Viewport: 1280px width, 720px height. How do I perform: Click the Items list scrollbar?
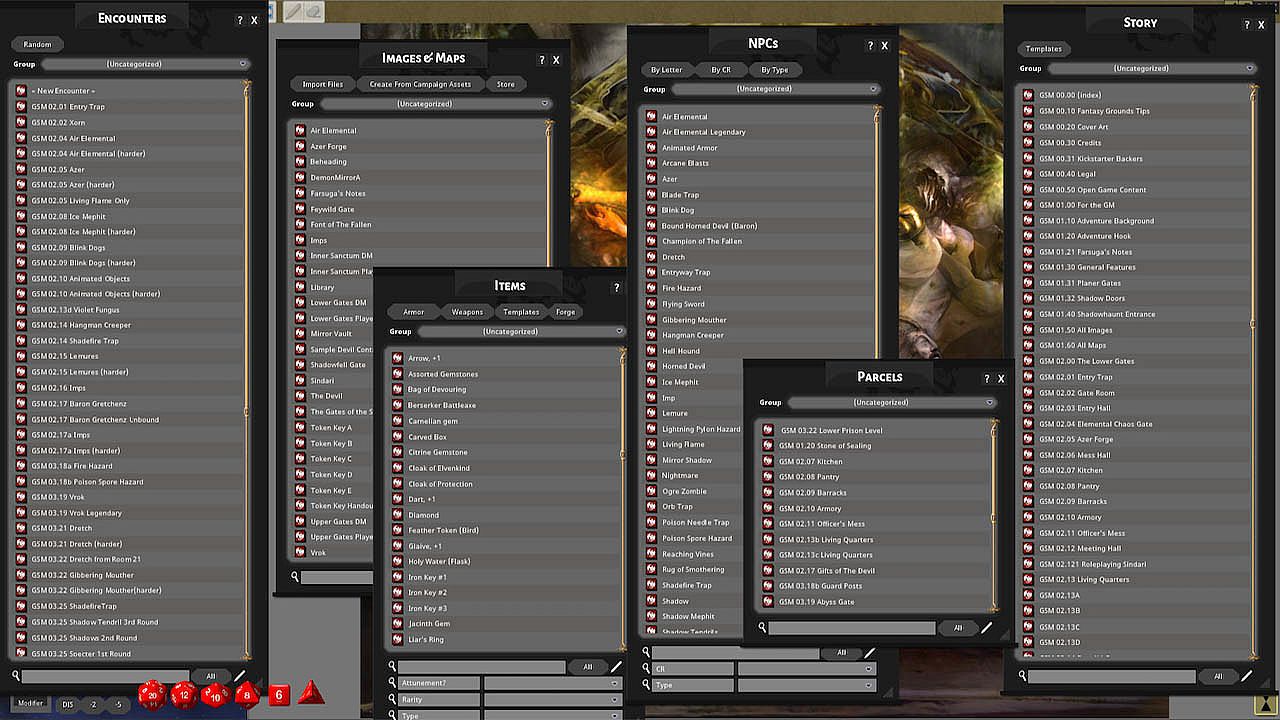[x=624, y=498]
